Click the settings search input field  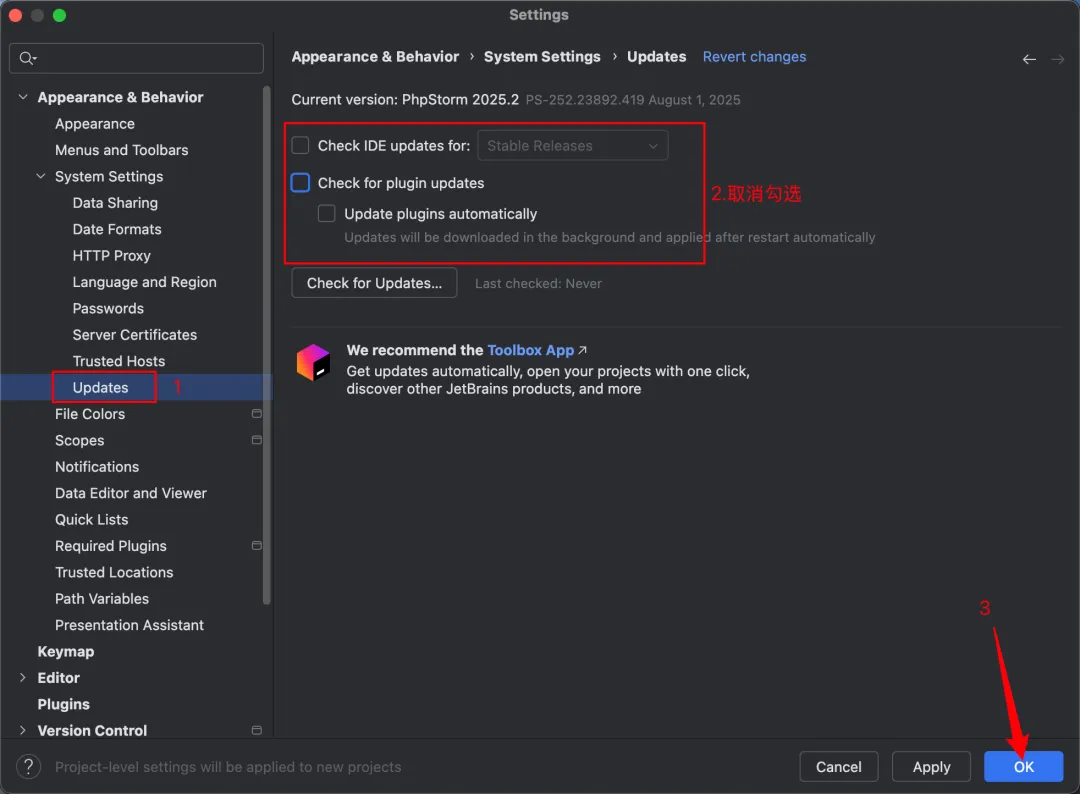pyautogui.click(x=136, y=59)
